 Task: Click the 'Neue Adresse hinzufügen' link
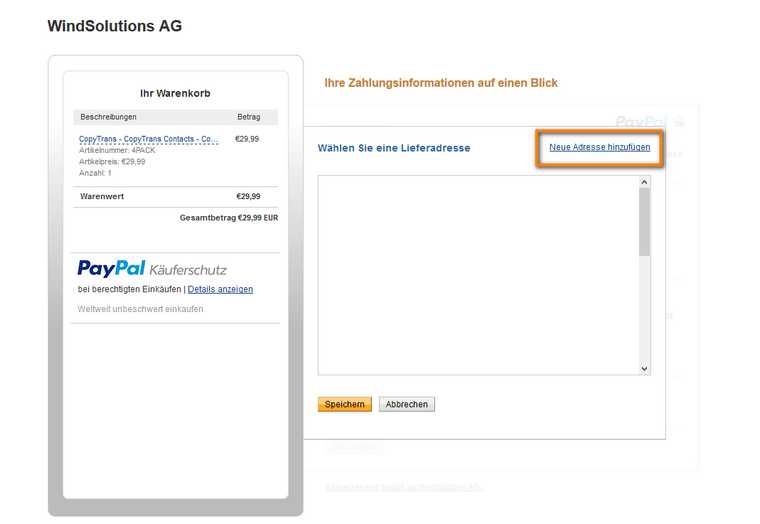(x=600, y=147)
